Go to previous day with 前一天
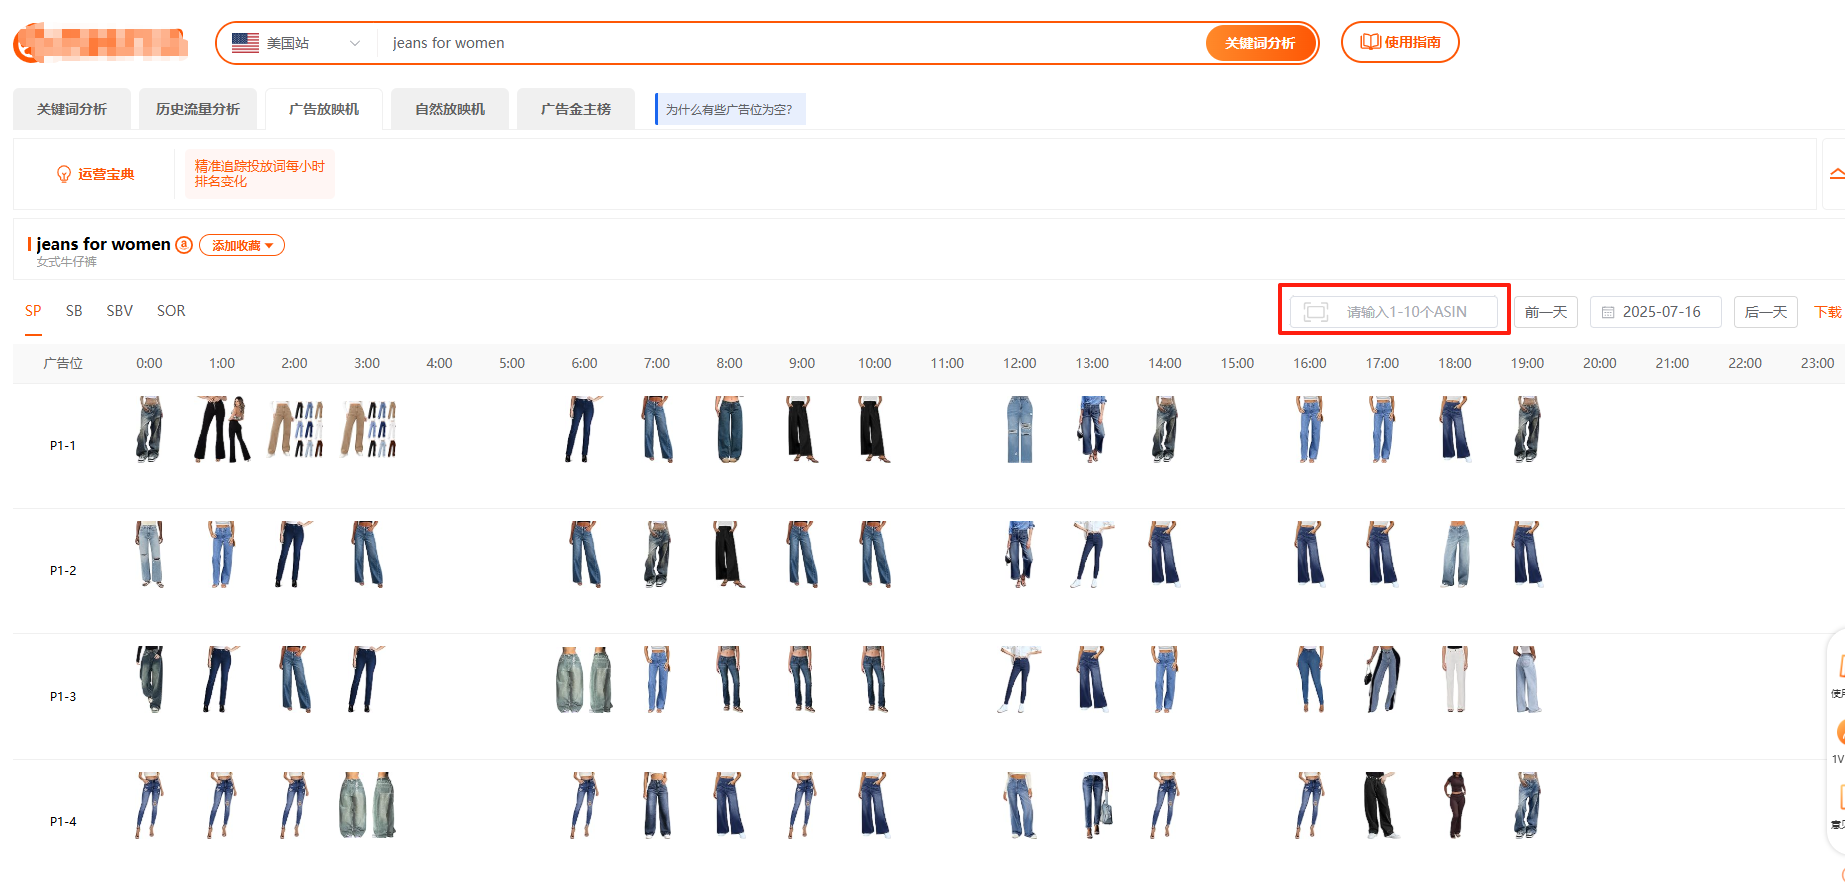This screenshot has height=883, width=1845. tap(1546, 312)
